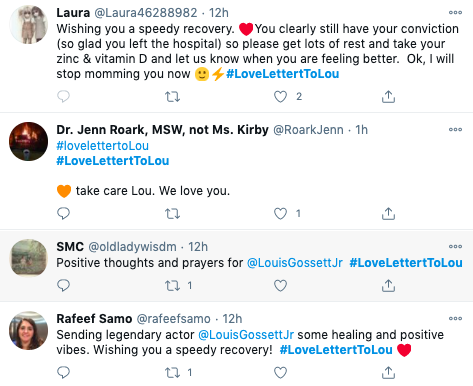Share Rafeef Samo's tweet
The height and width of the screenshot is (386, 473).
click(x=388, y=372)
